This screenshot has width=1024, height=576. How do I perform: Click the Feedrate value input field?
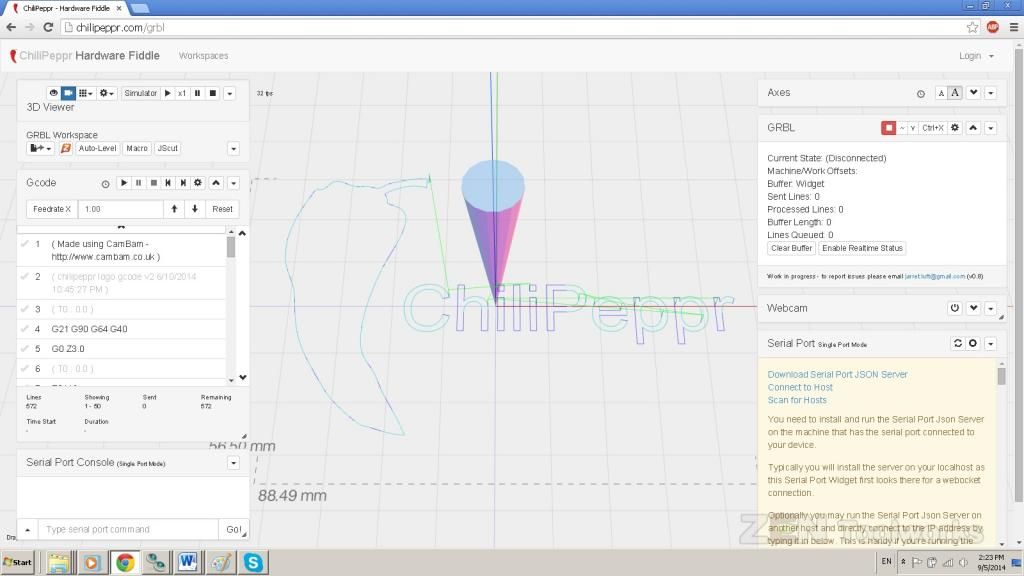pos(120,209)
